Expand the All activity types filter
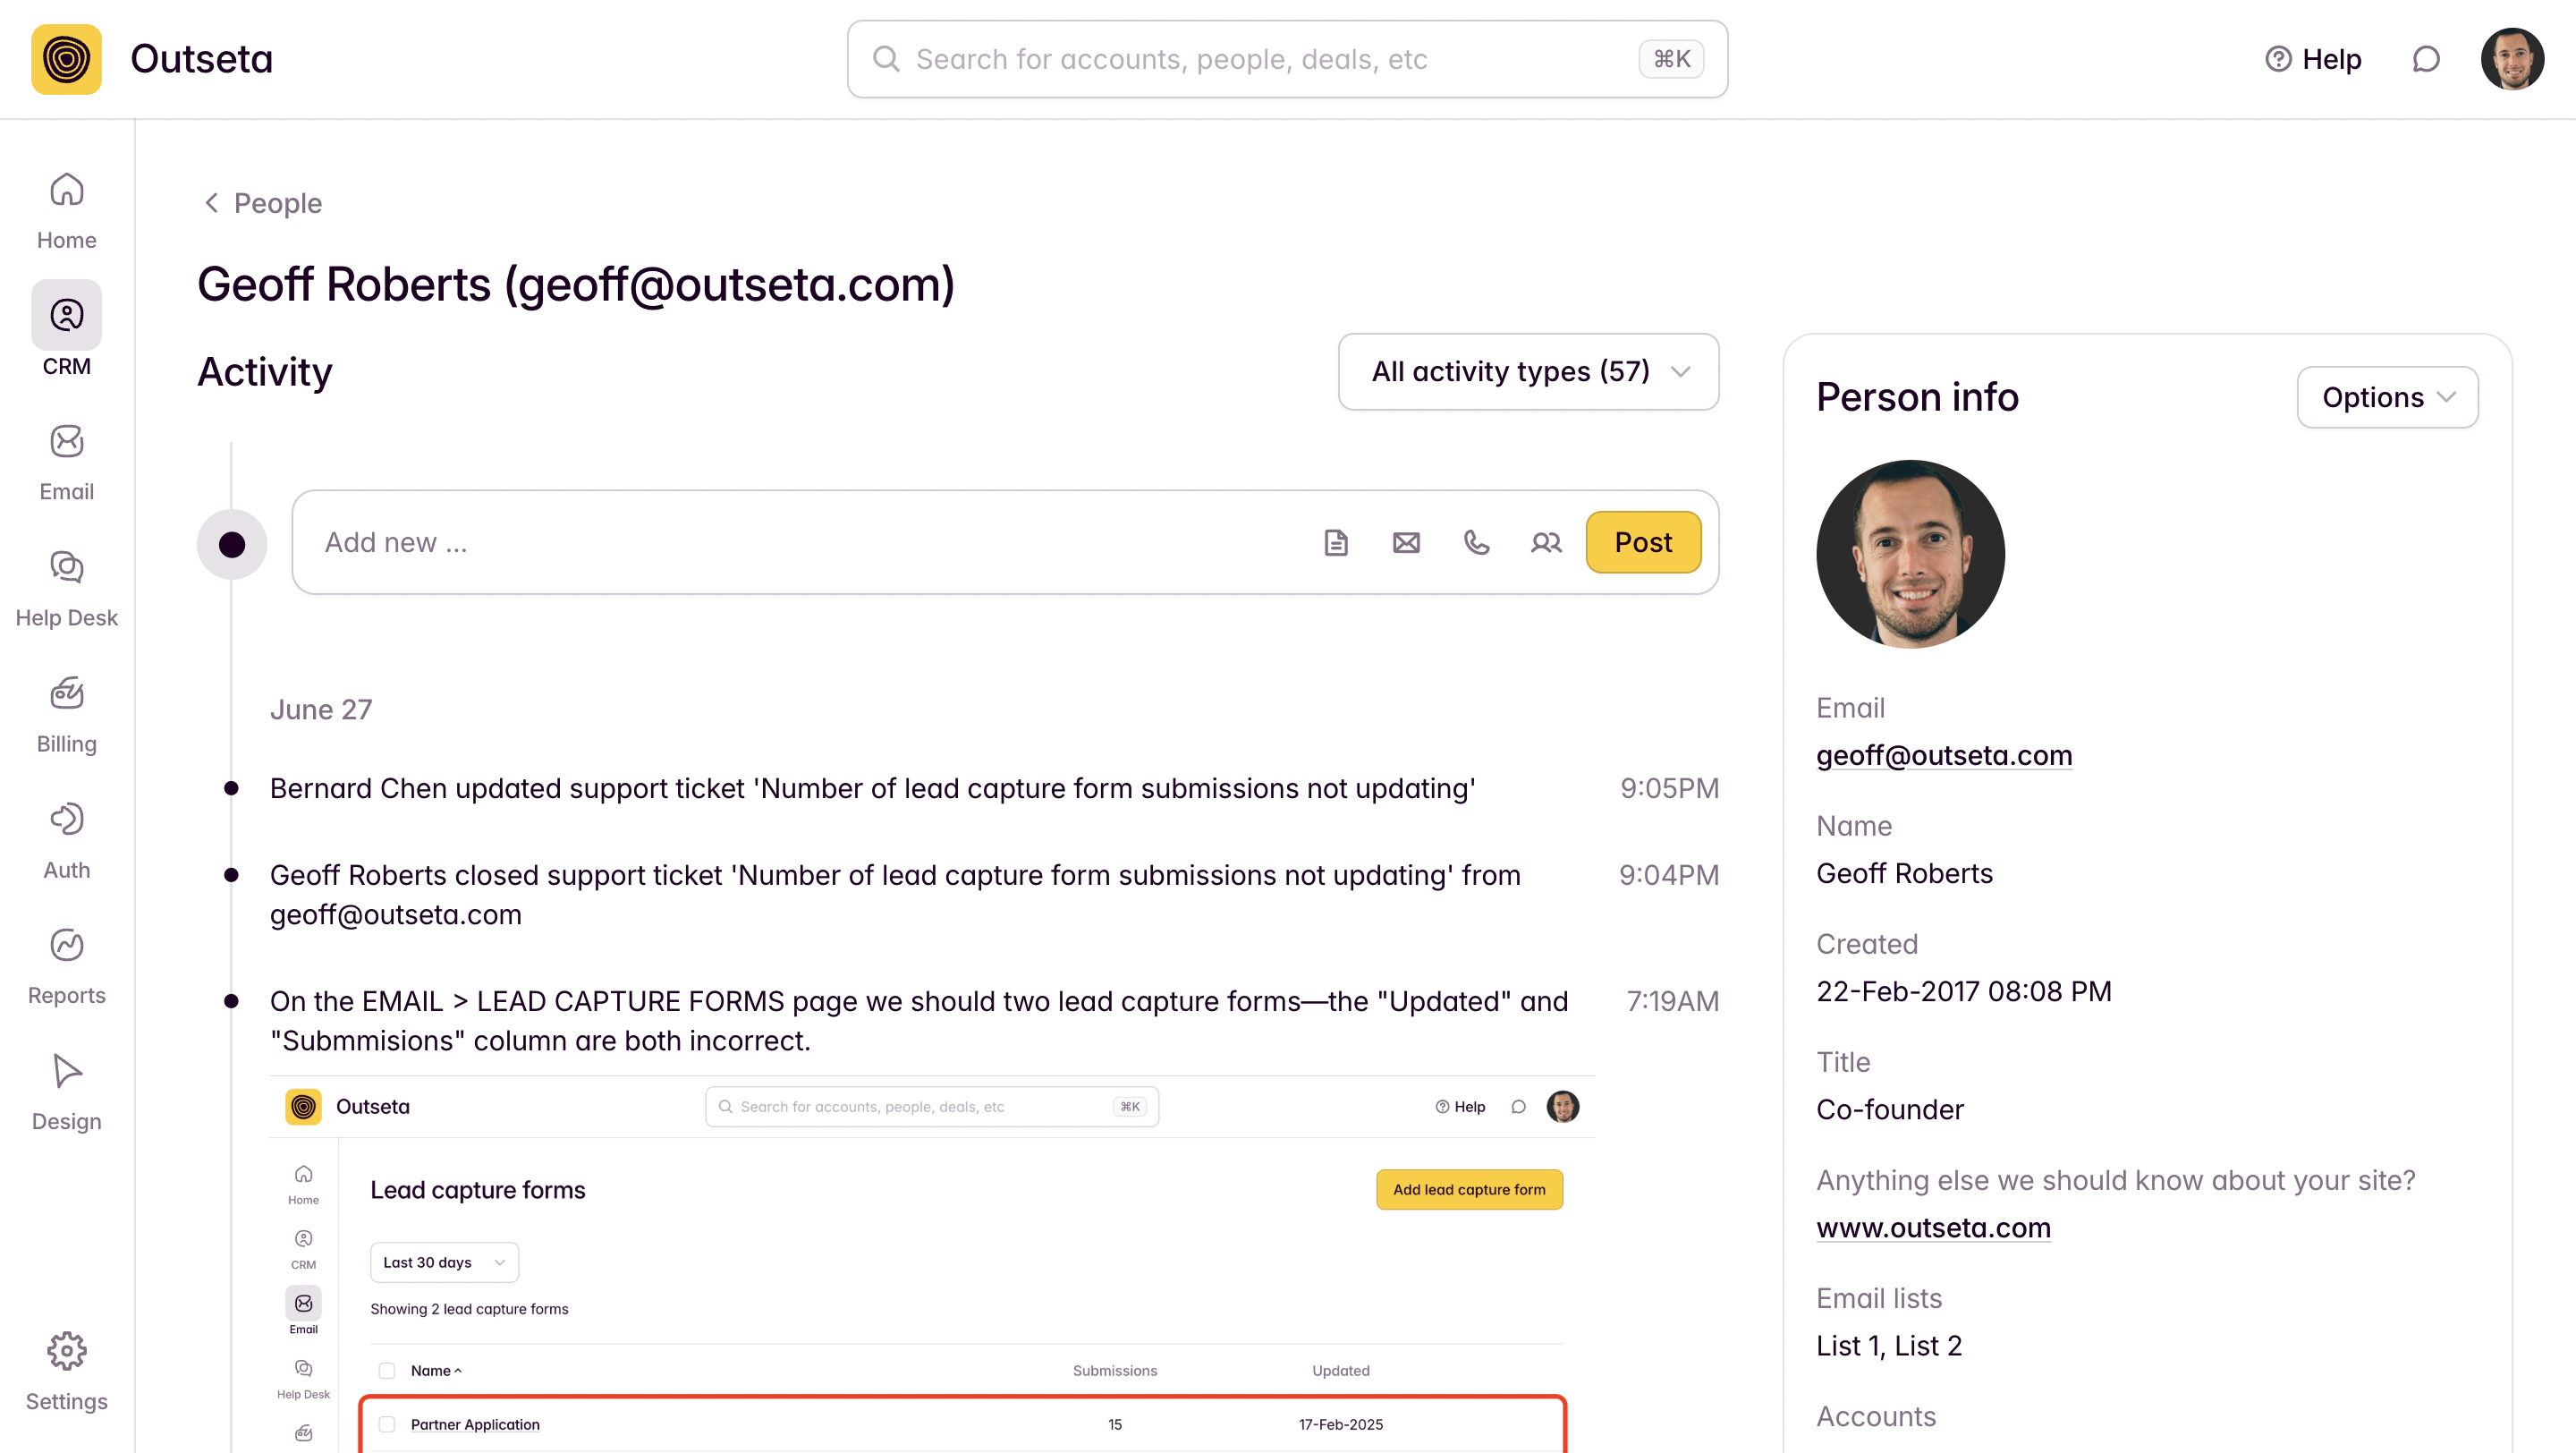 pyautogui.click(x=1528, y=372)
